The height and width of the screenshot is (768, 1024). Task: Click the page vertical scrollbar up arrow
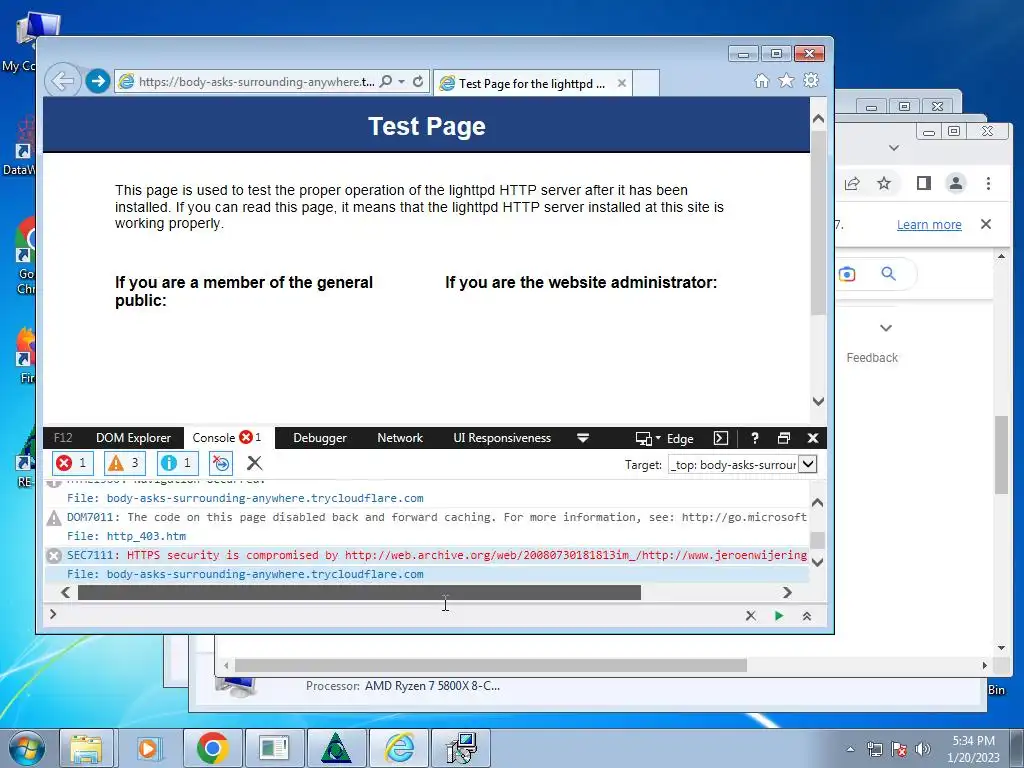pyautogui.click(x=818, y=119)
